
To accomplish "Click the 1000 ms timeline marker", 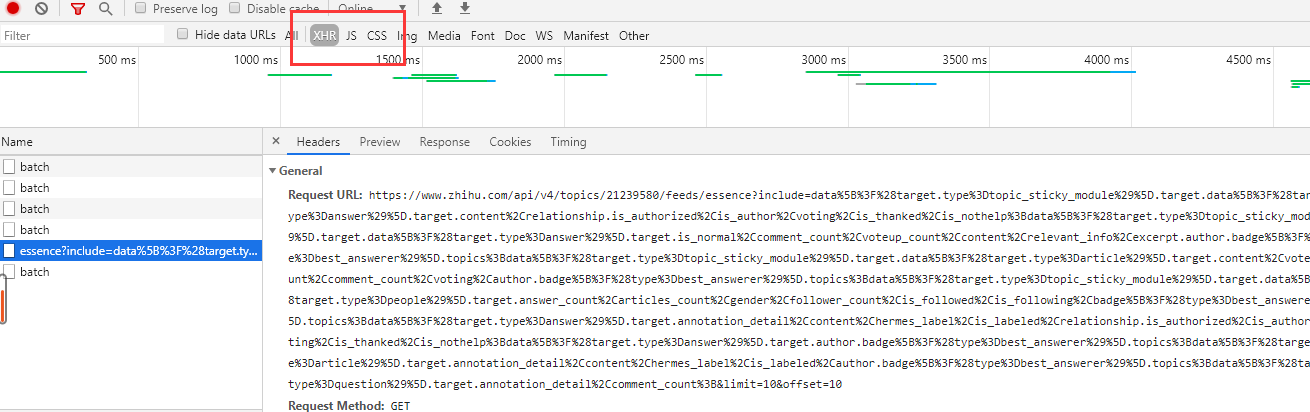I will 256,60.
